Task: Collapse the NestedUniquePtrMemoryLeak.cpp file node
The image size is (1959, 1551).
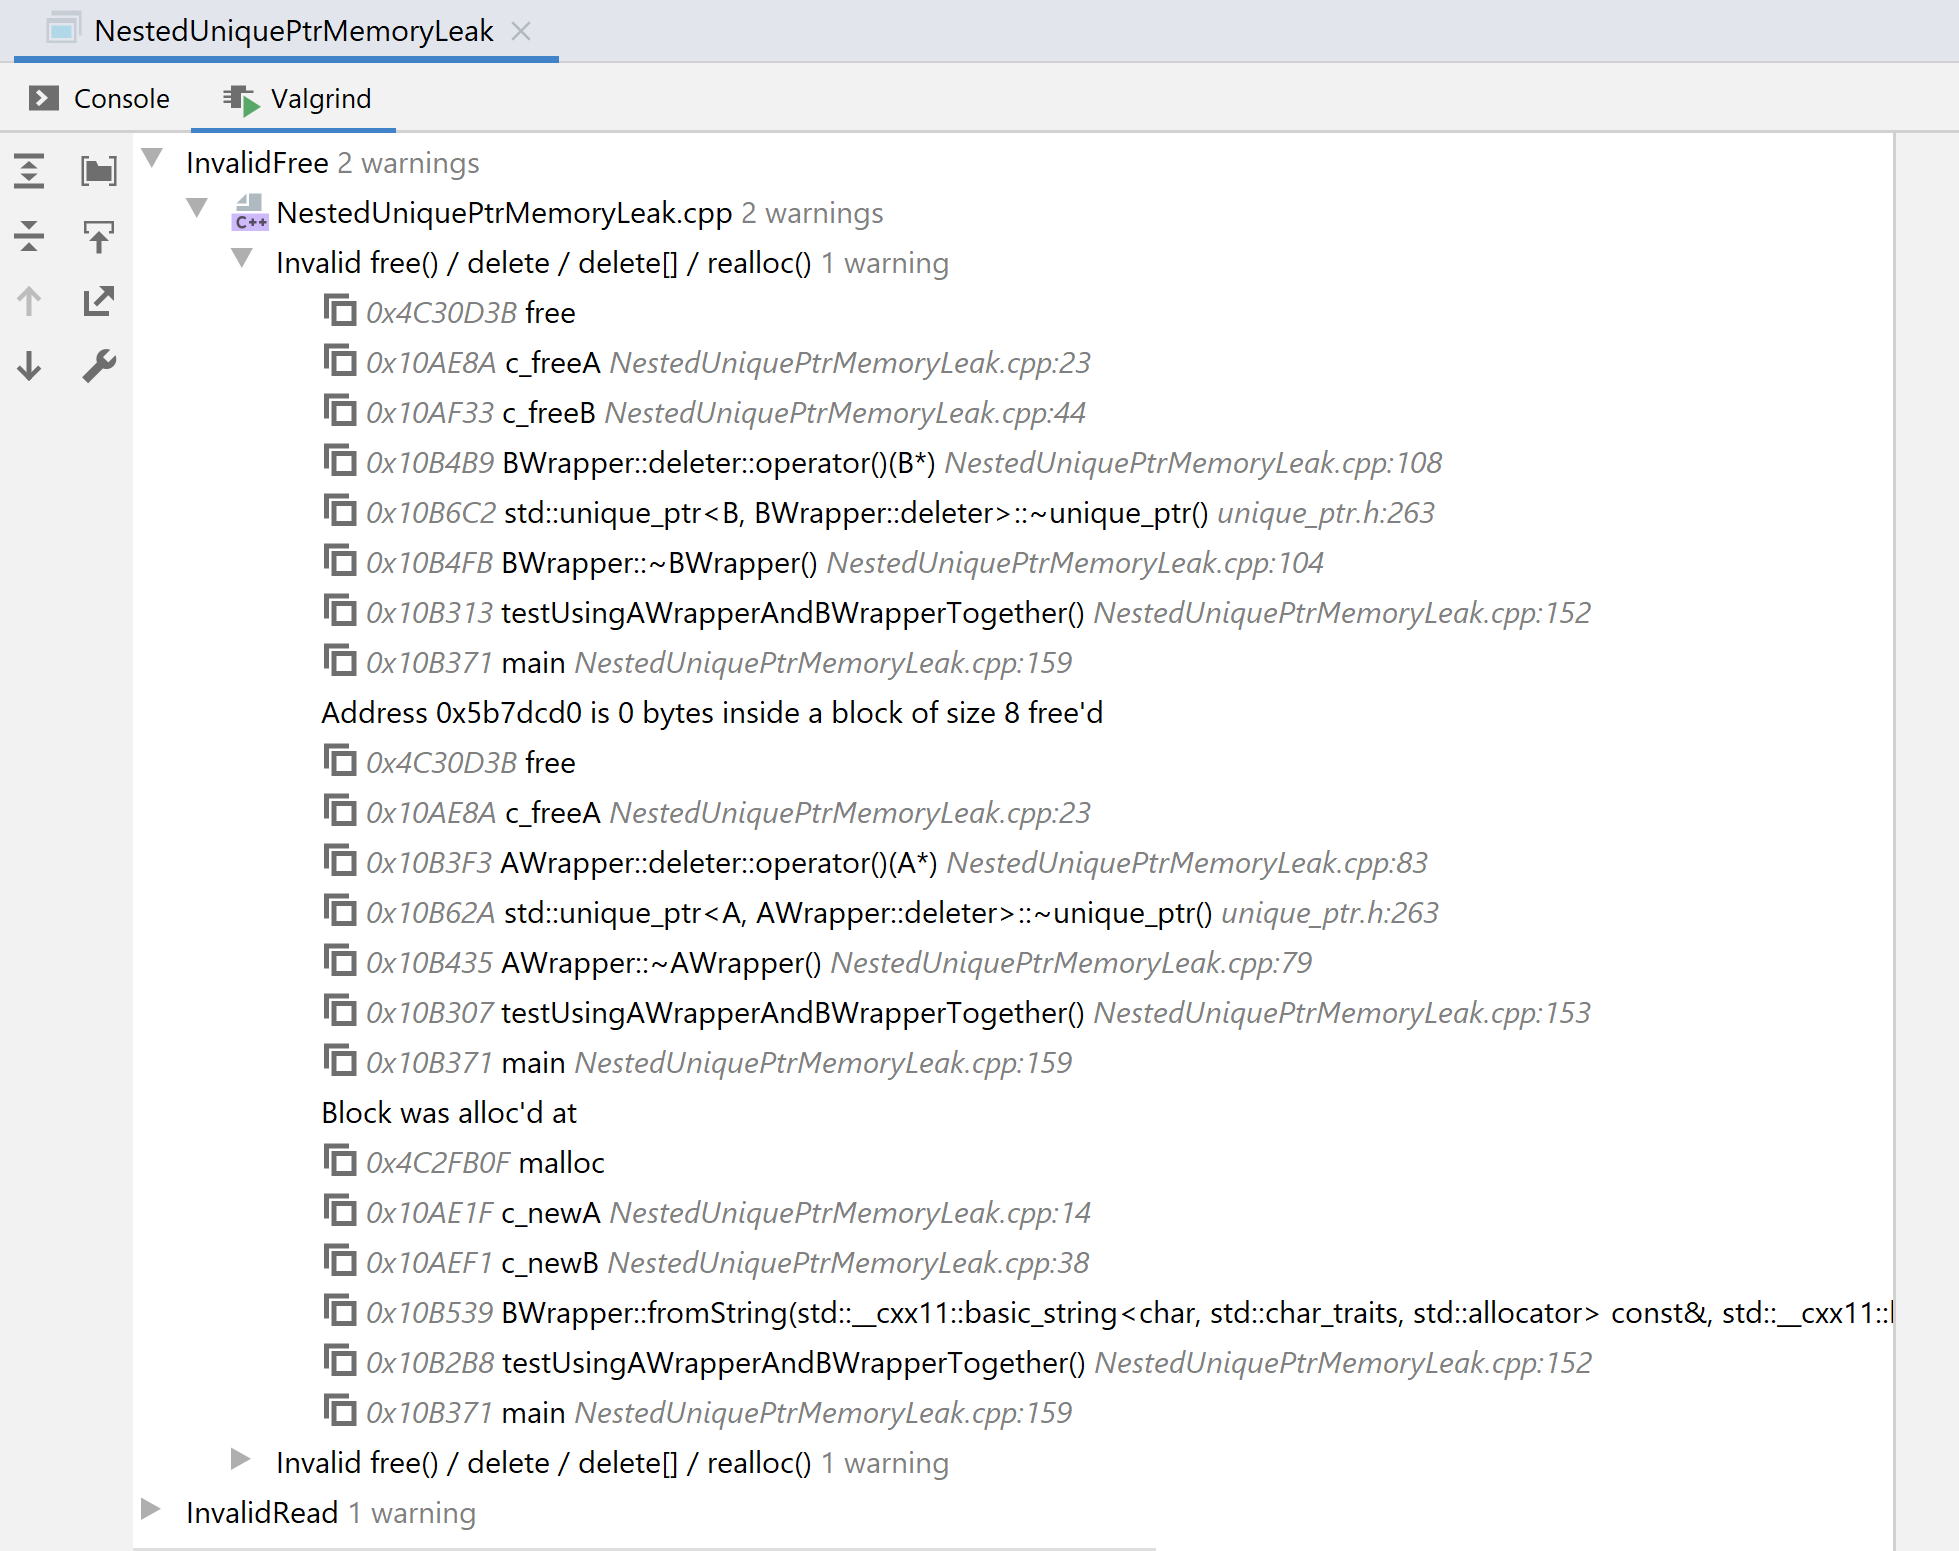Action: click(x=197, y=208)
